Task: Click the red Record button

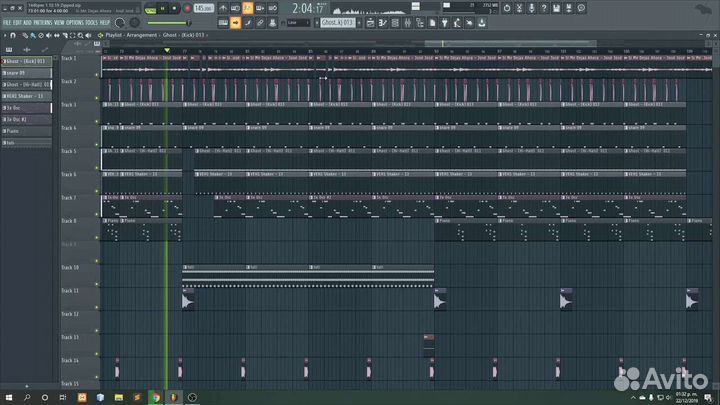Action: (187, 8)
